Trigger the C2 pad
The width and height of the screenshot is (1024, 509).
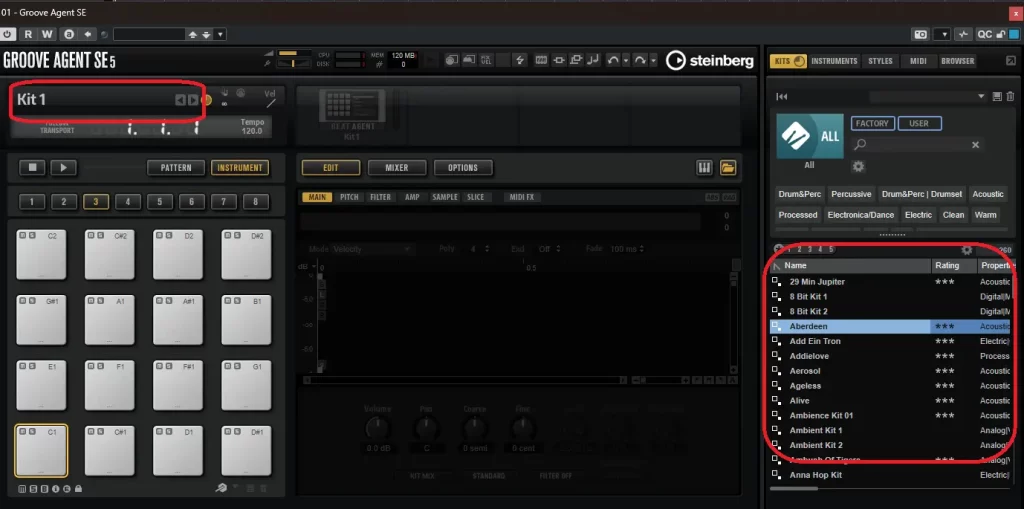point(41,255)
